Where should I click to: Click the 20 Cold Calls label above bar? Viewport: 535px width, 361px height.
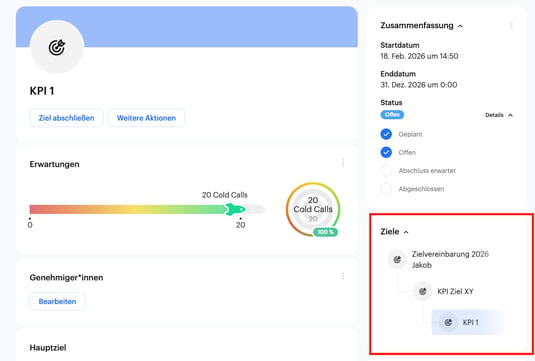point(225,195)
